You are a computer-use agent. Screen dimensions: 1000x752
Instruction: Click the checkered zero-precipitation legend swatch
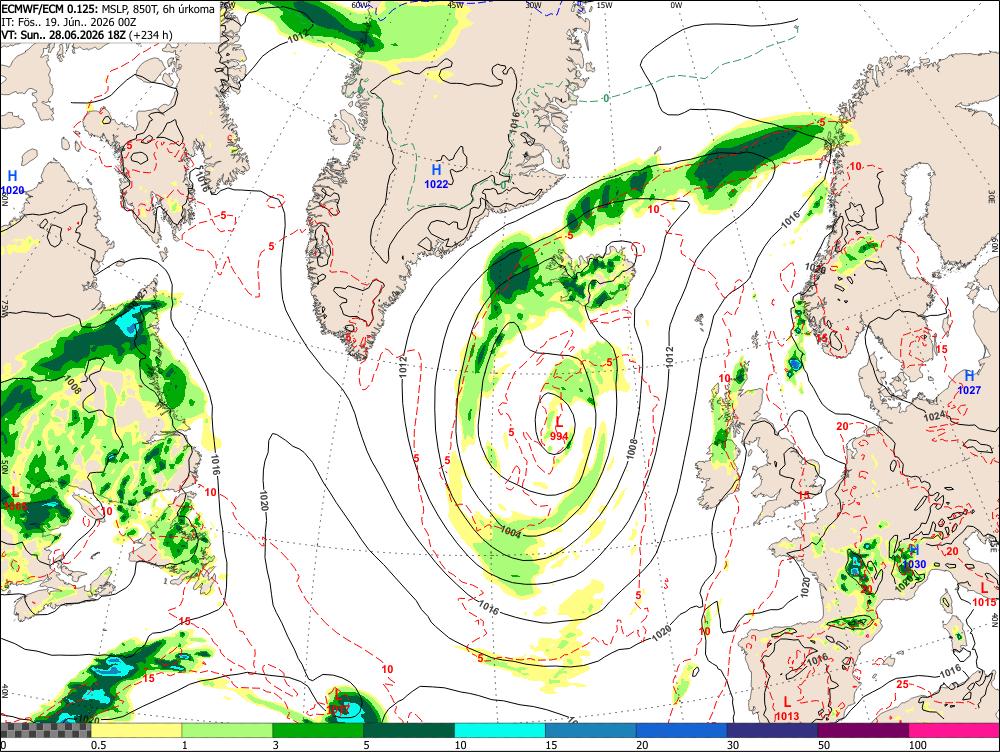pos(46,730)
